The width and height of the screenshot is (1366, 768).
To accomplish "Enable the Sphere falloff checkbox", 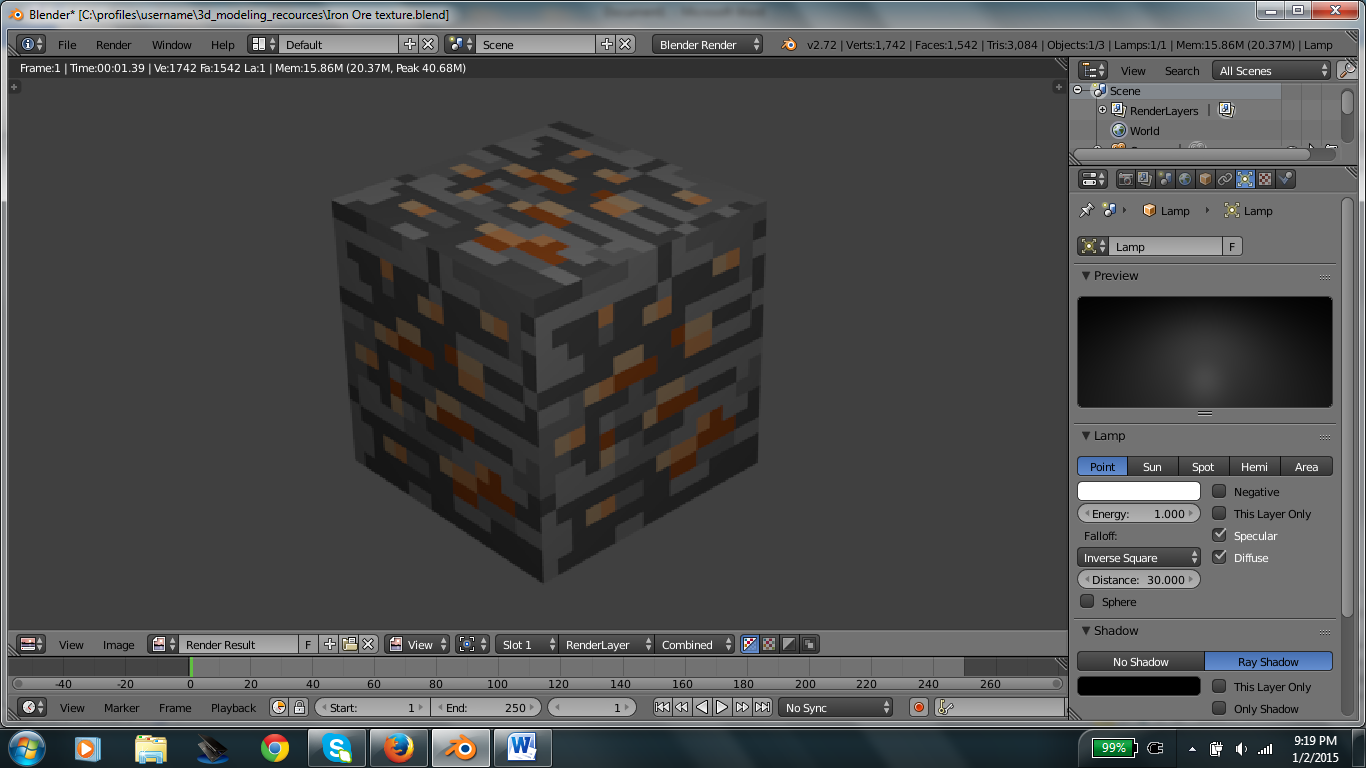I will [1087, 601].
